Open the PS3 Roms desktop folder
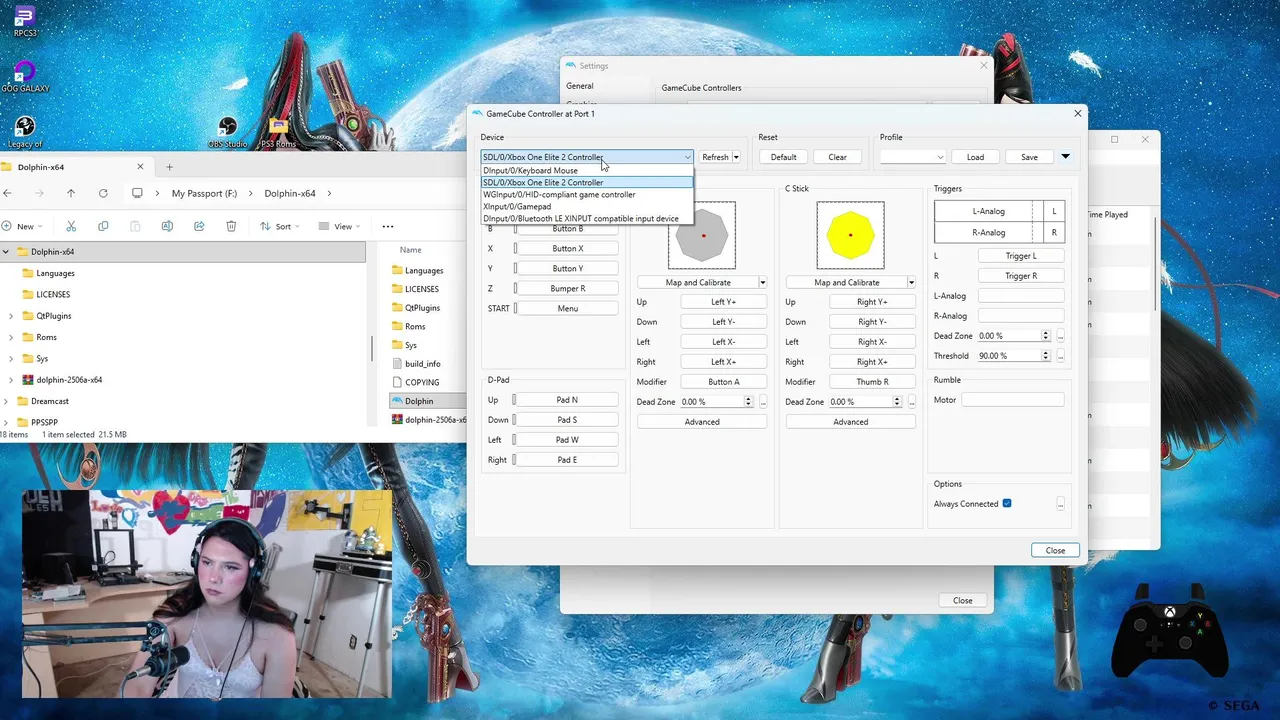This screenshot has width=1280, height=720. pos(278,132)
